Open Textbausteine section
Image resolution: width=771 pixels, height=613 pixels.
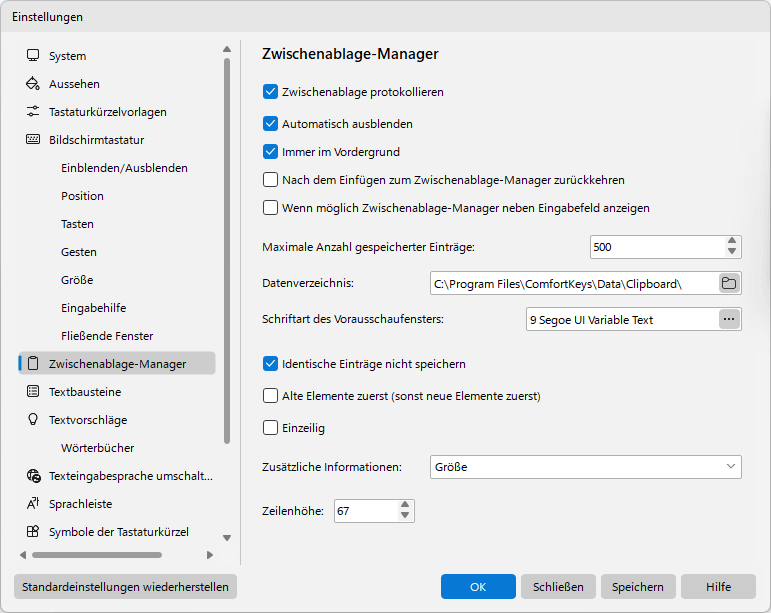[85, 392]
